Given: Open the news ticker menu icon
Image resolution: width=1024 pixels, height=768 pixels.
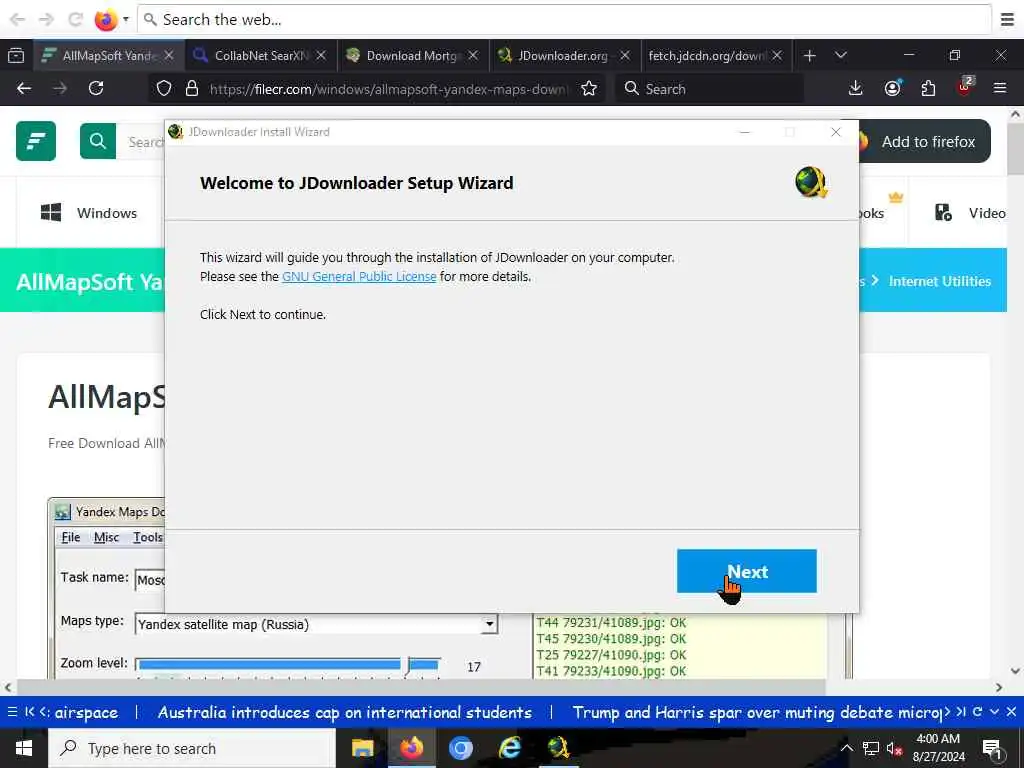Looking at the screenshot, I should (x=12, y=712).
